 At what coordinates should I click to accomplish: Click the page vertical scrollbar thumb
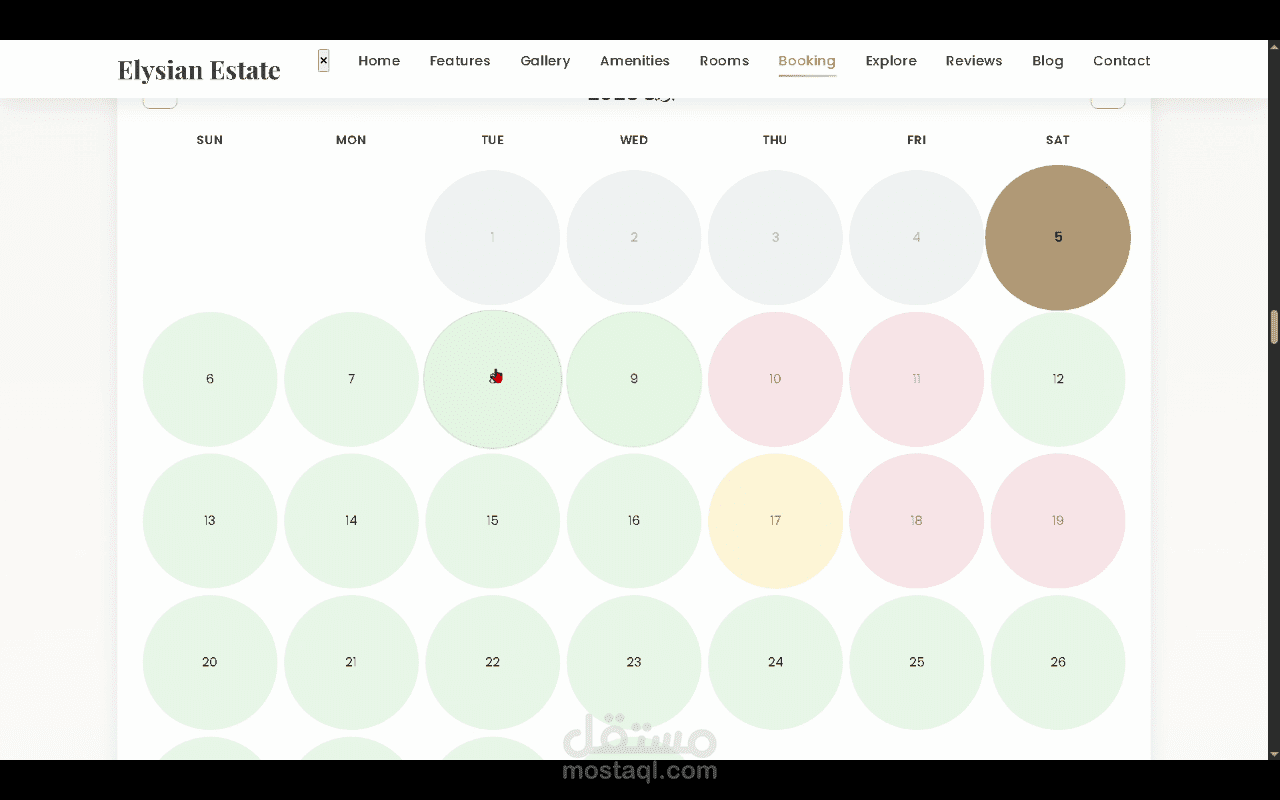tap(1274, 327)
